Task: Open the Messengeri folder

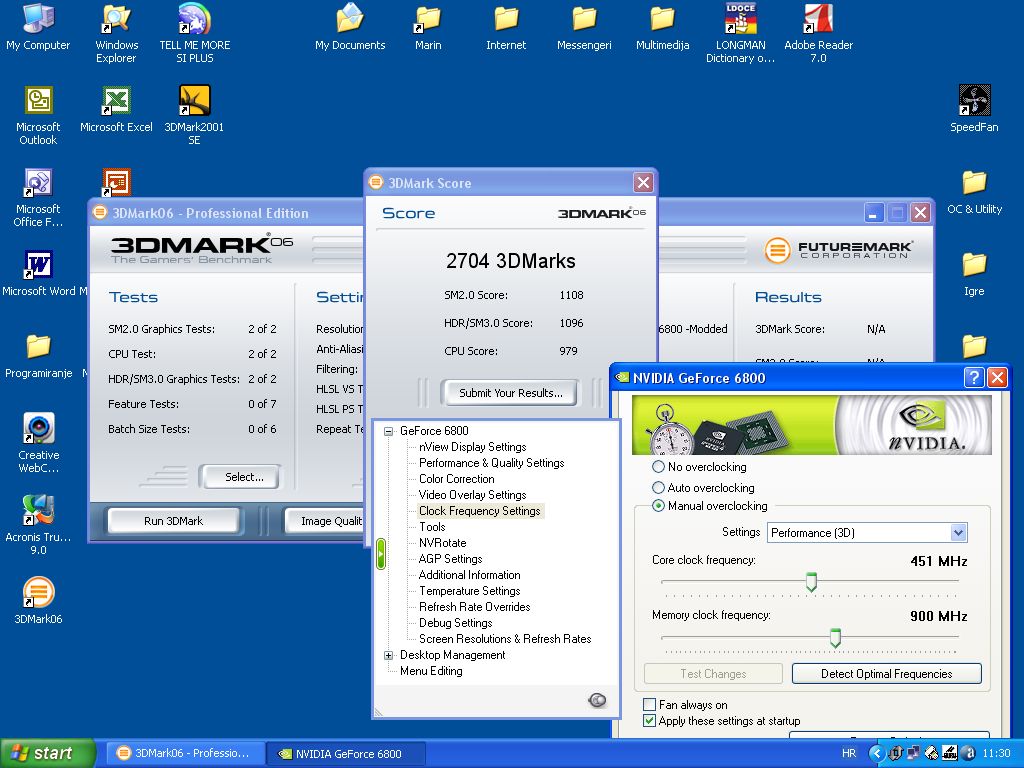Action: pos(584,27)
